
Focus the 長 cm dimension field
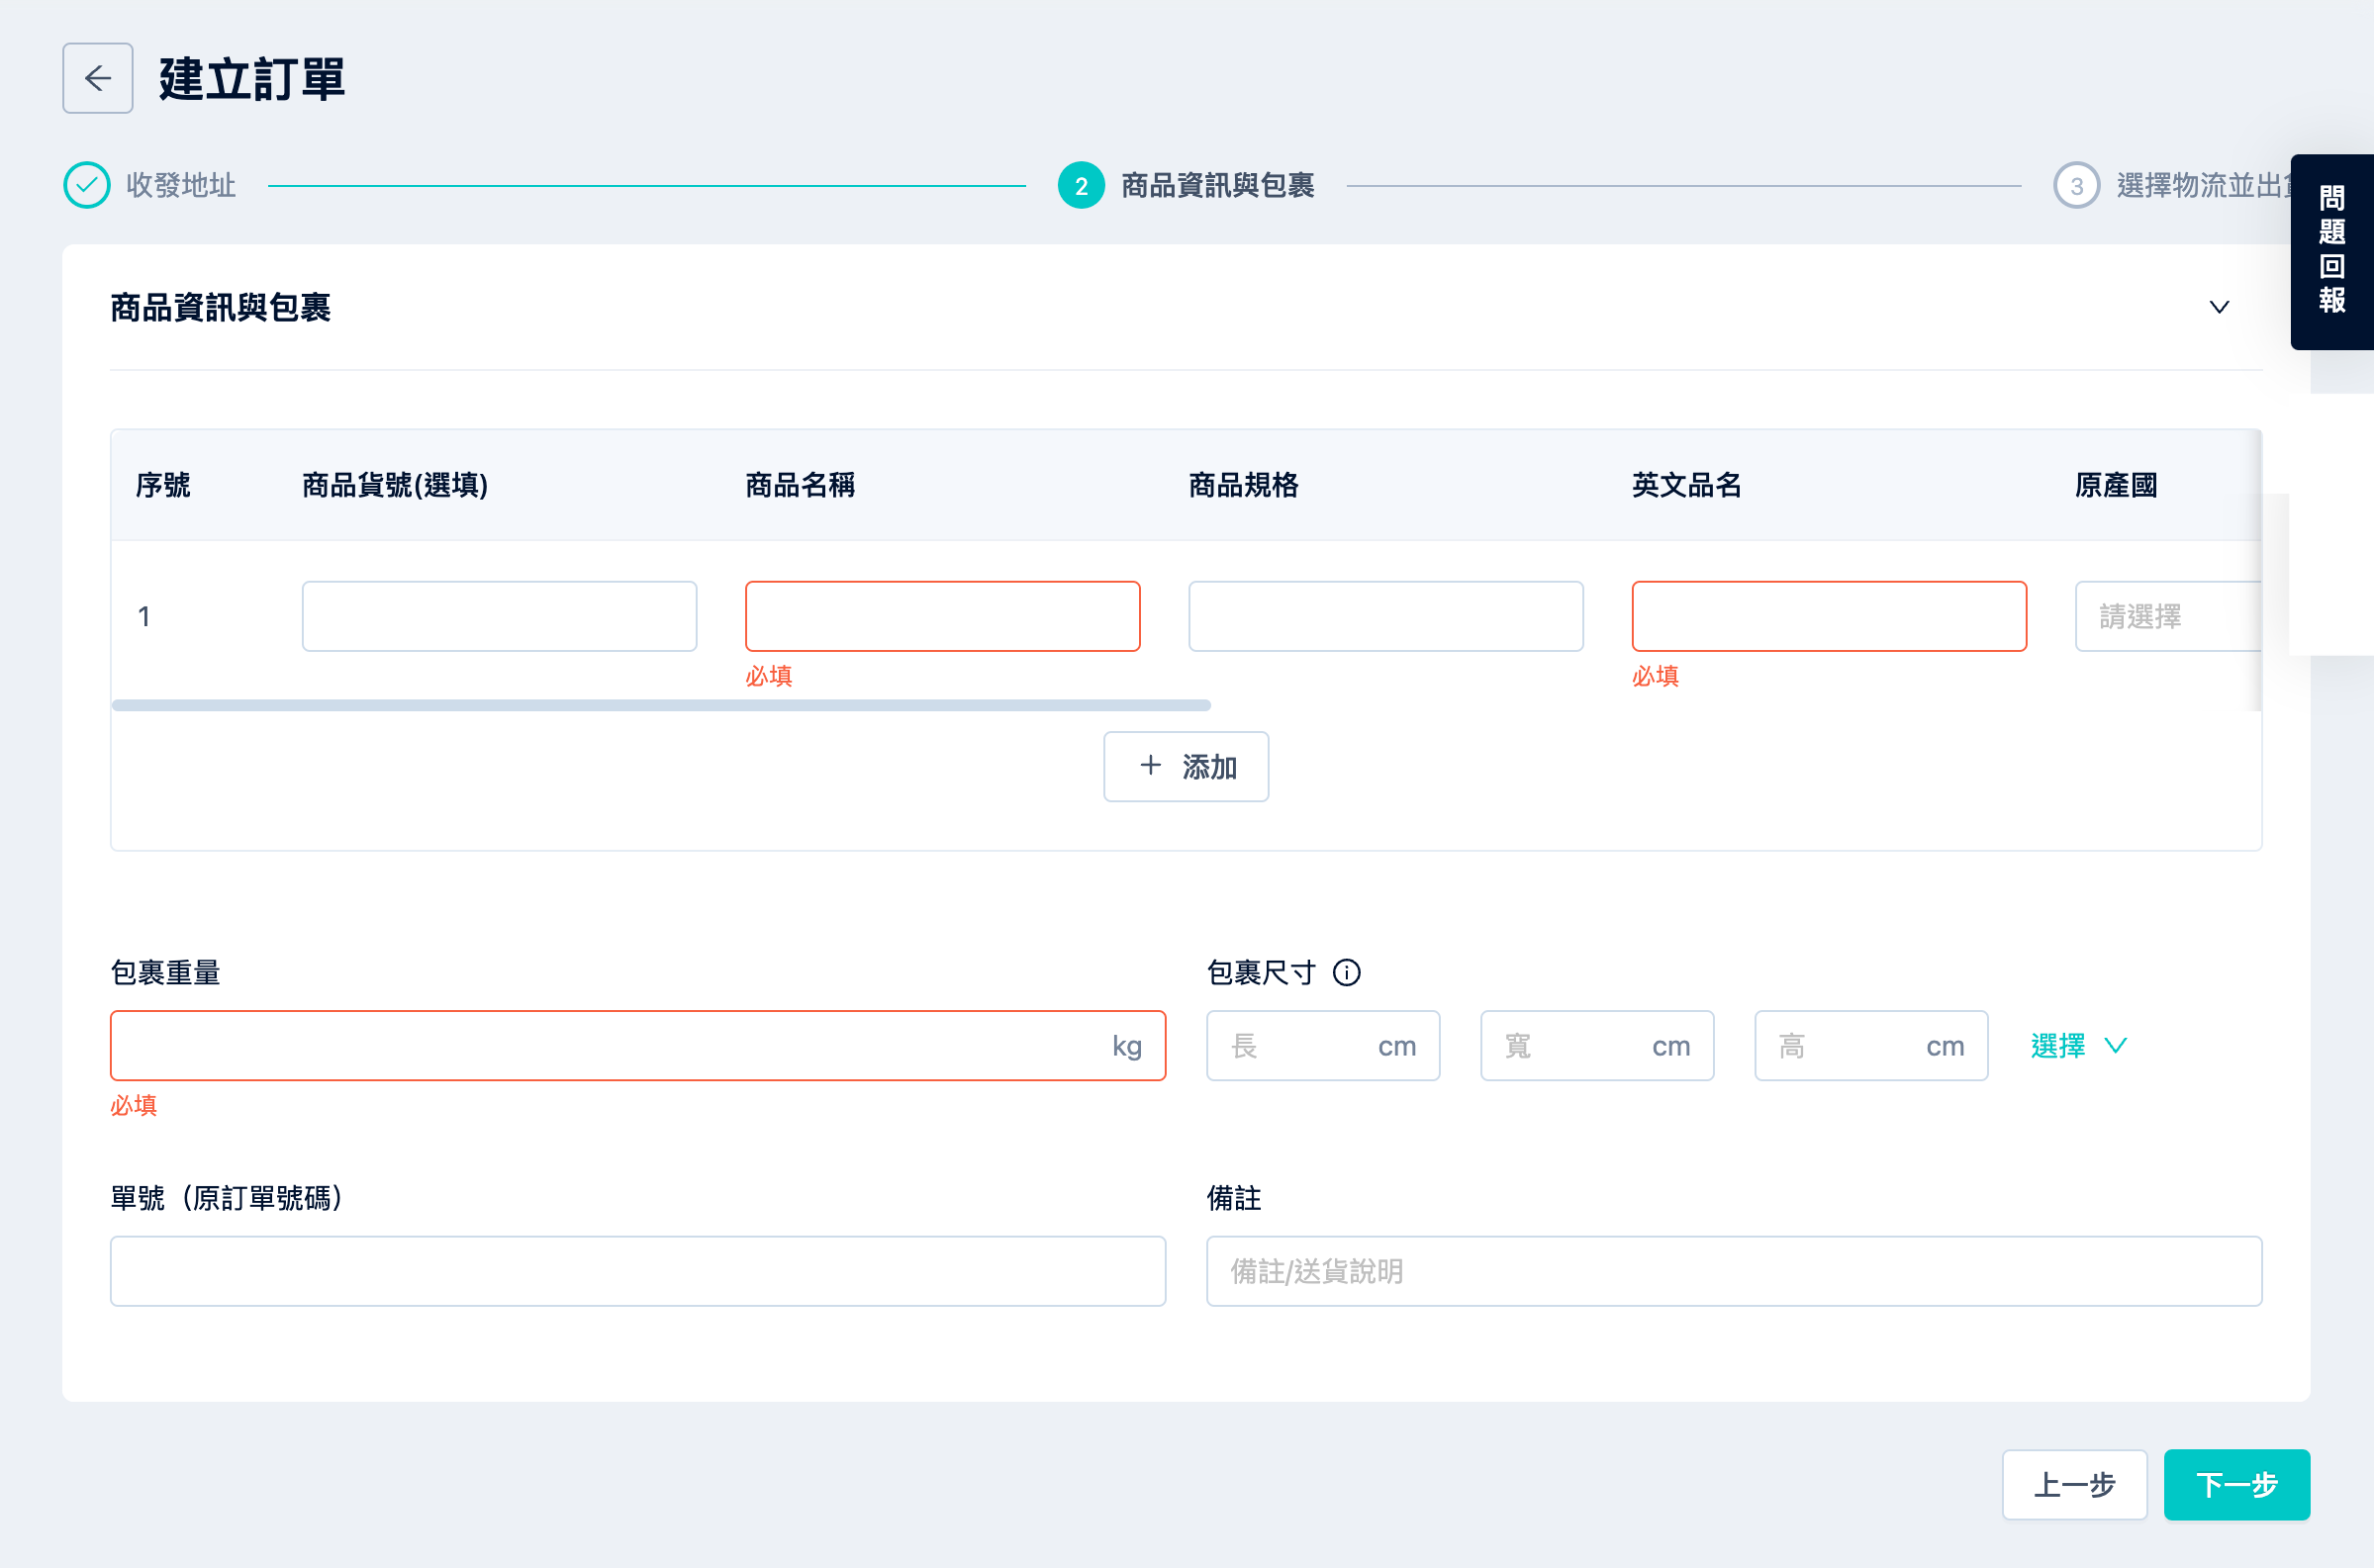[1322, 1045]
